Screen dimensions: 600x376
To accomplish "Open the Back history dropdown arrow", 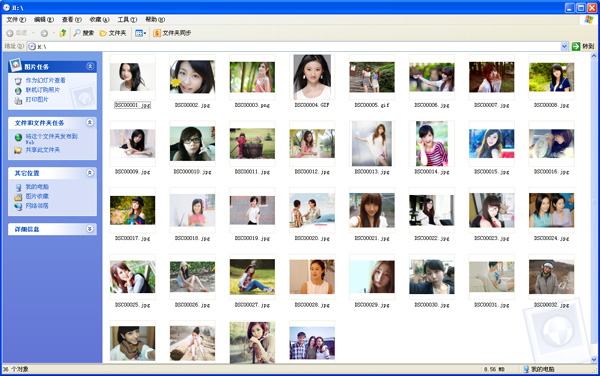I will 33,33.
